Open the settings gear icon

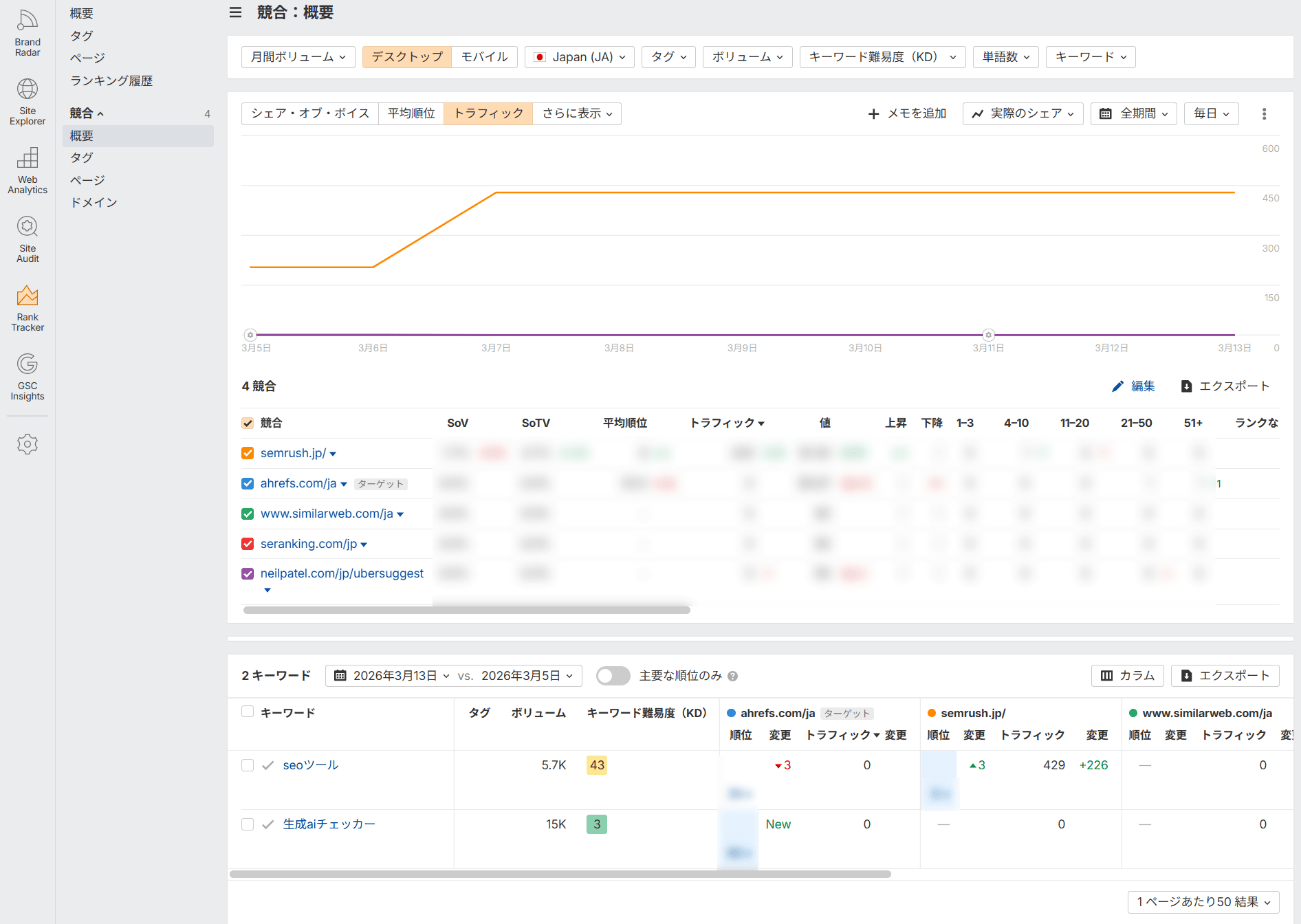27,444
